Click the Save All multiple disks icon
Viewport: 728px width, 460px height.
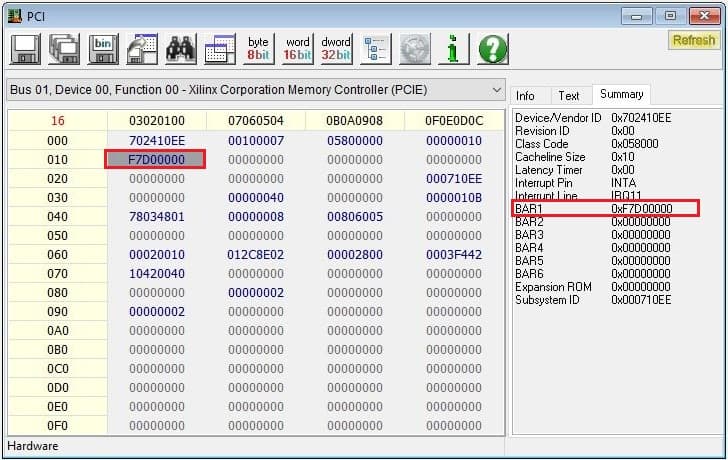(x=64, y=49)
